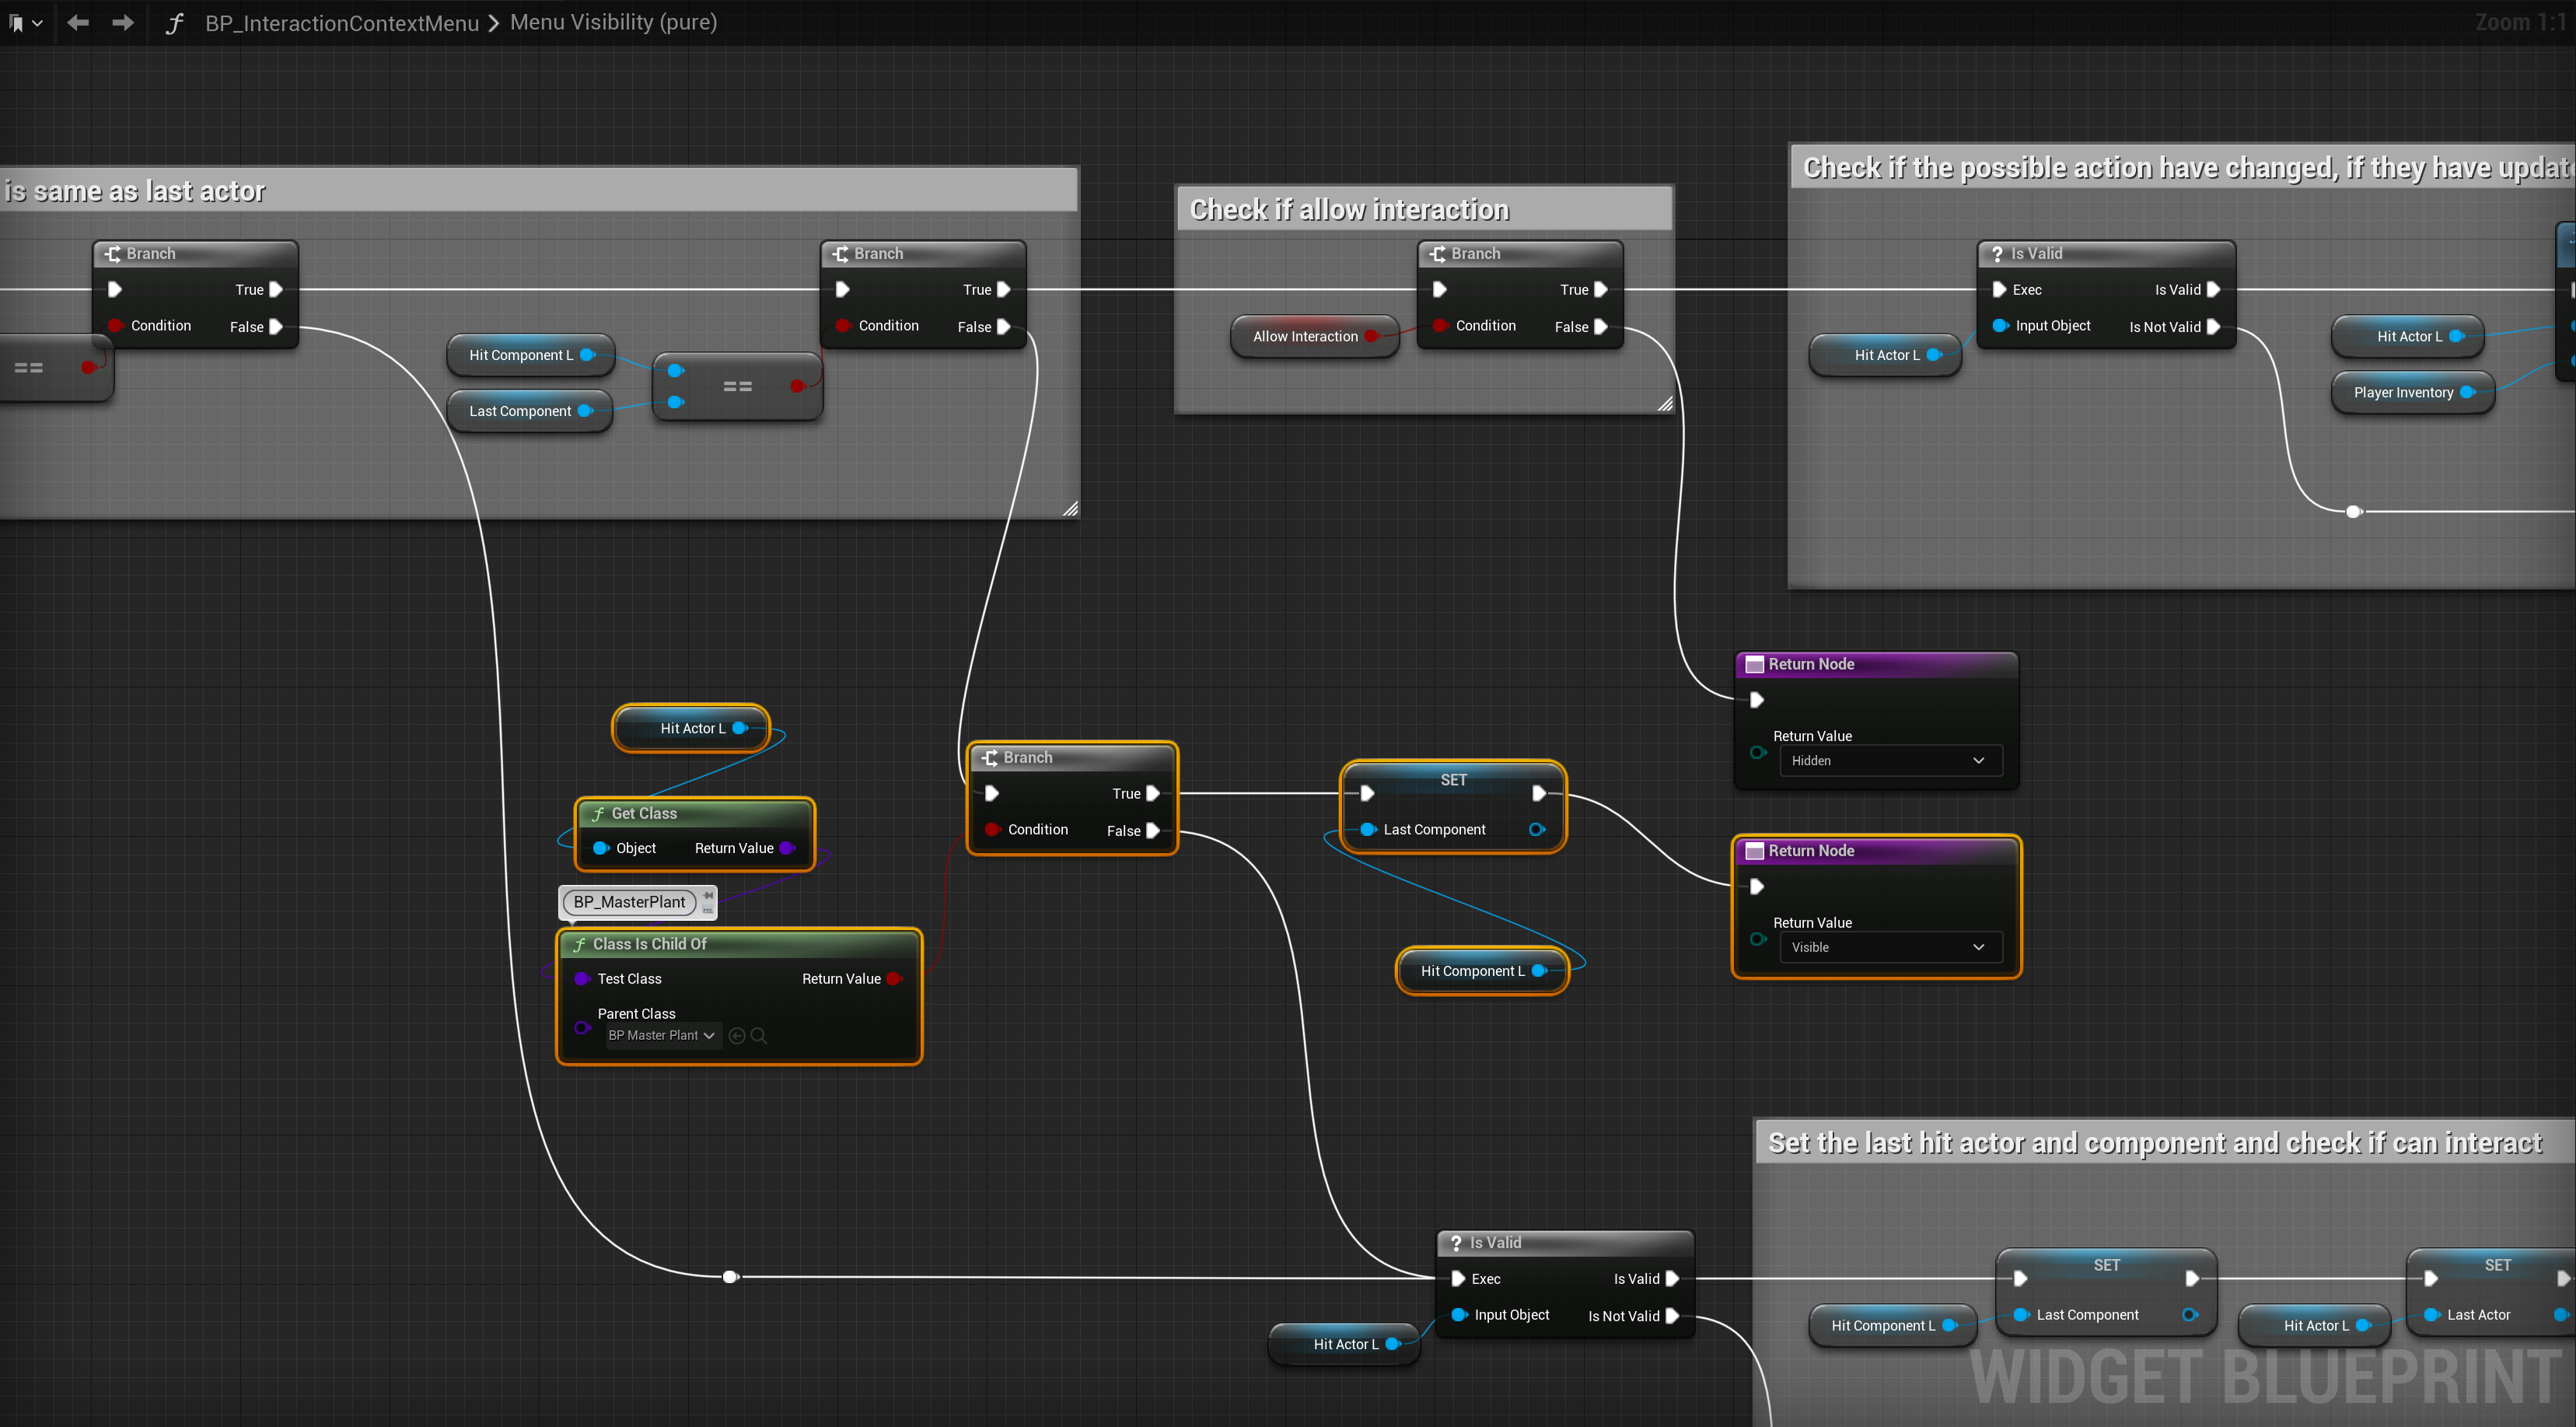This screenshot has width=2576, height=1427.
Task: Open the Hidden return value dropdown
Action: [x=1890, y=761]
